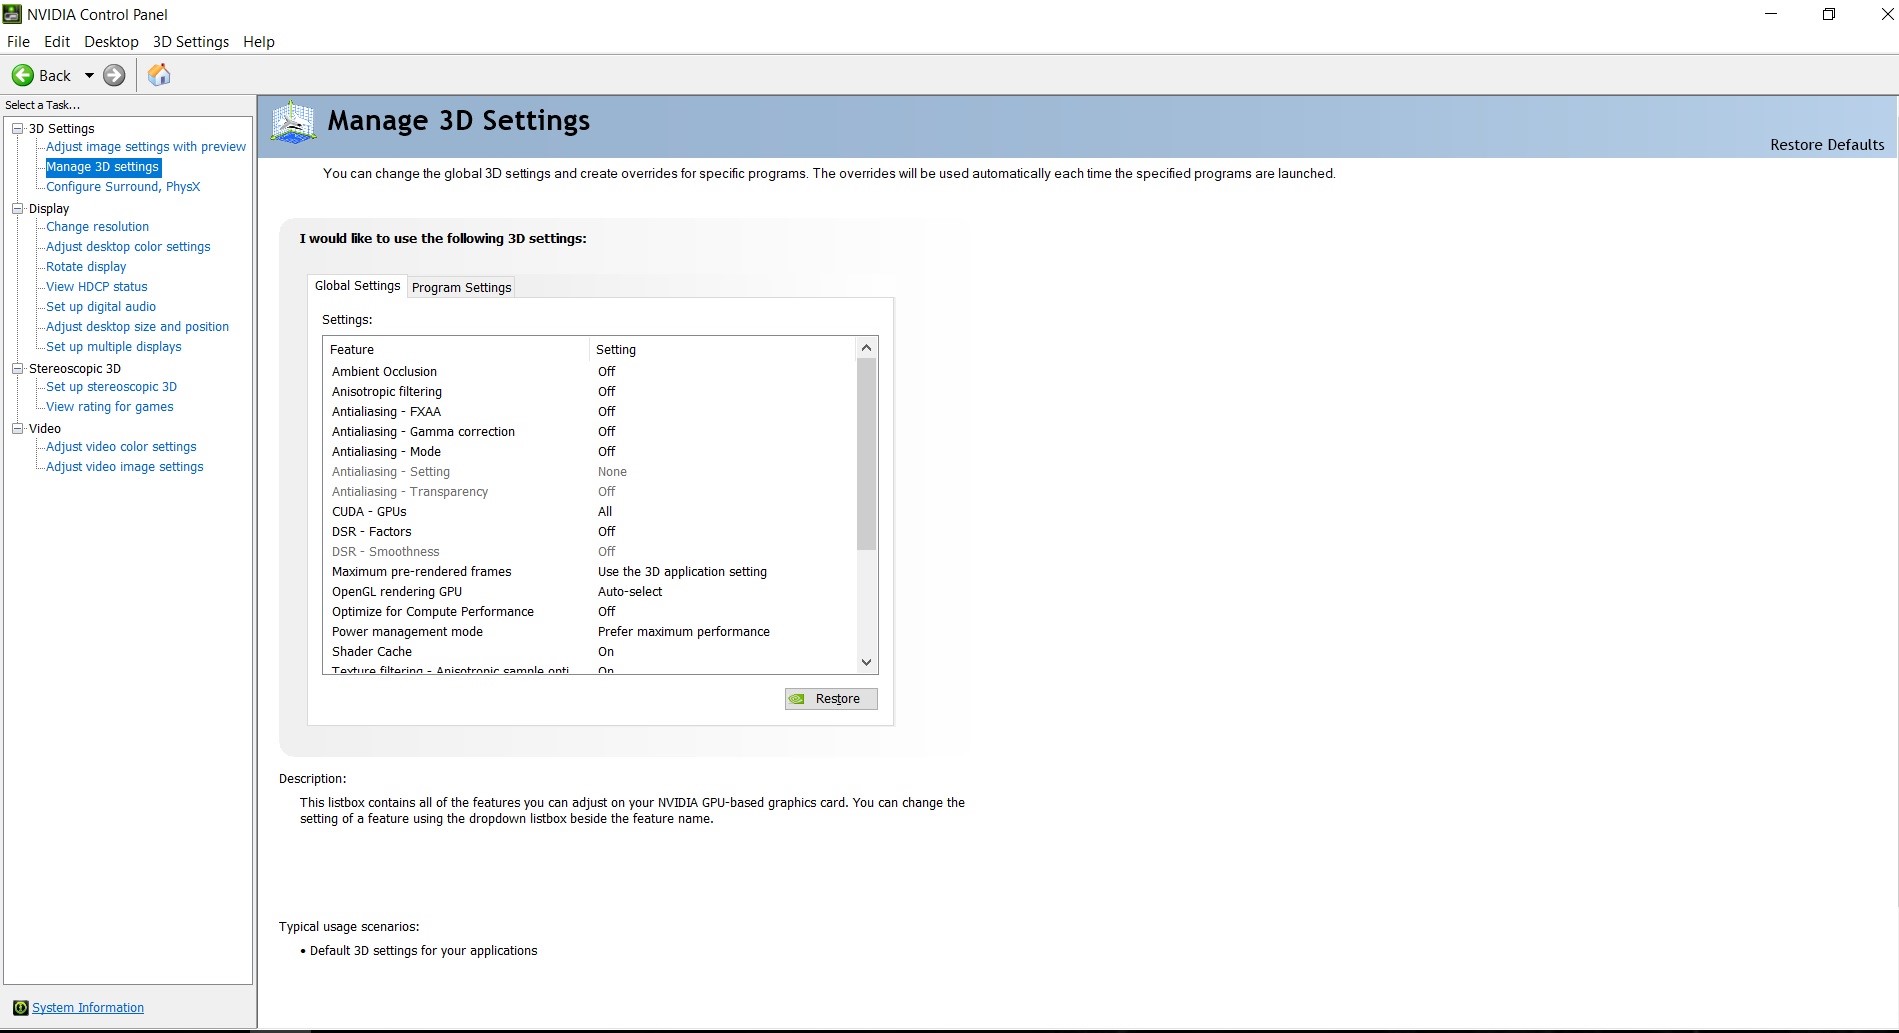Click the Manage 3D Settings header icon

tap(294, 123)
